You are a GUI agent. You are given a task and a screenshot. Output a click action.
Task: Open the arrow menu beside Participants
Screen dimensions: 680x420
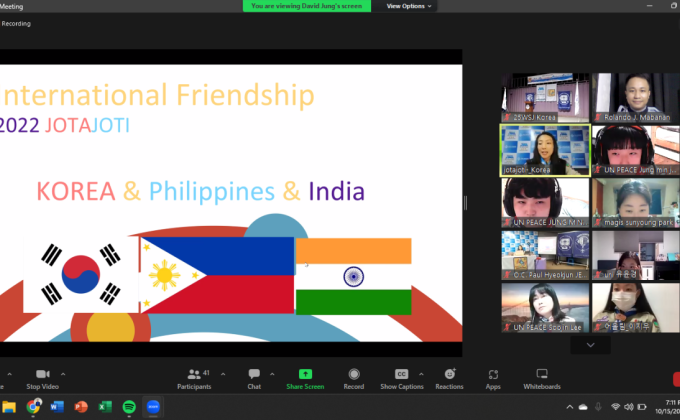point(219,371)
